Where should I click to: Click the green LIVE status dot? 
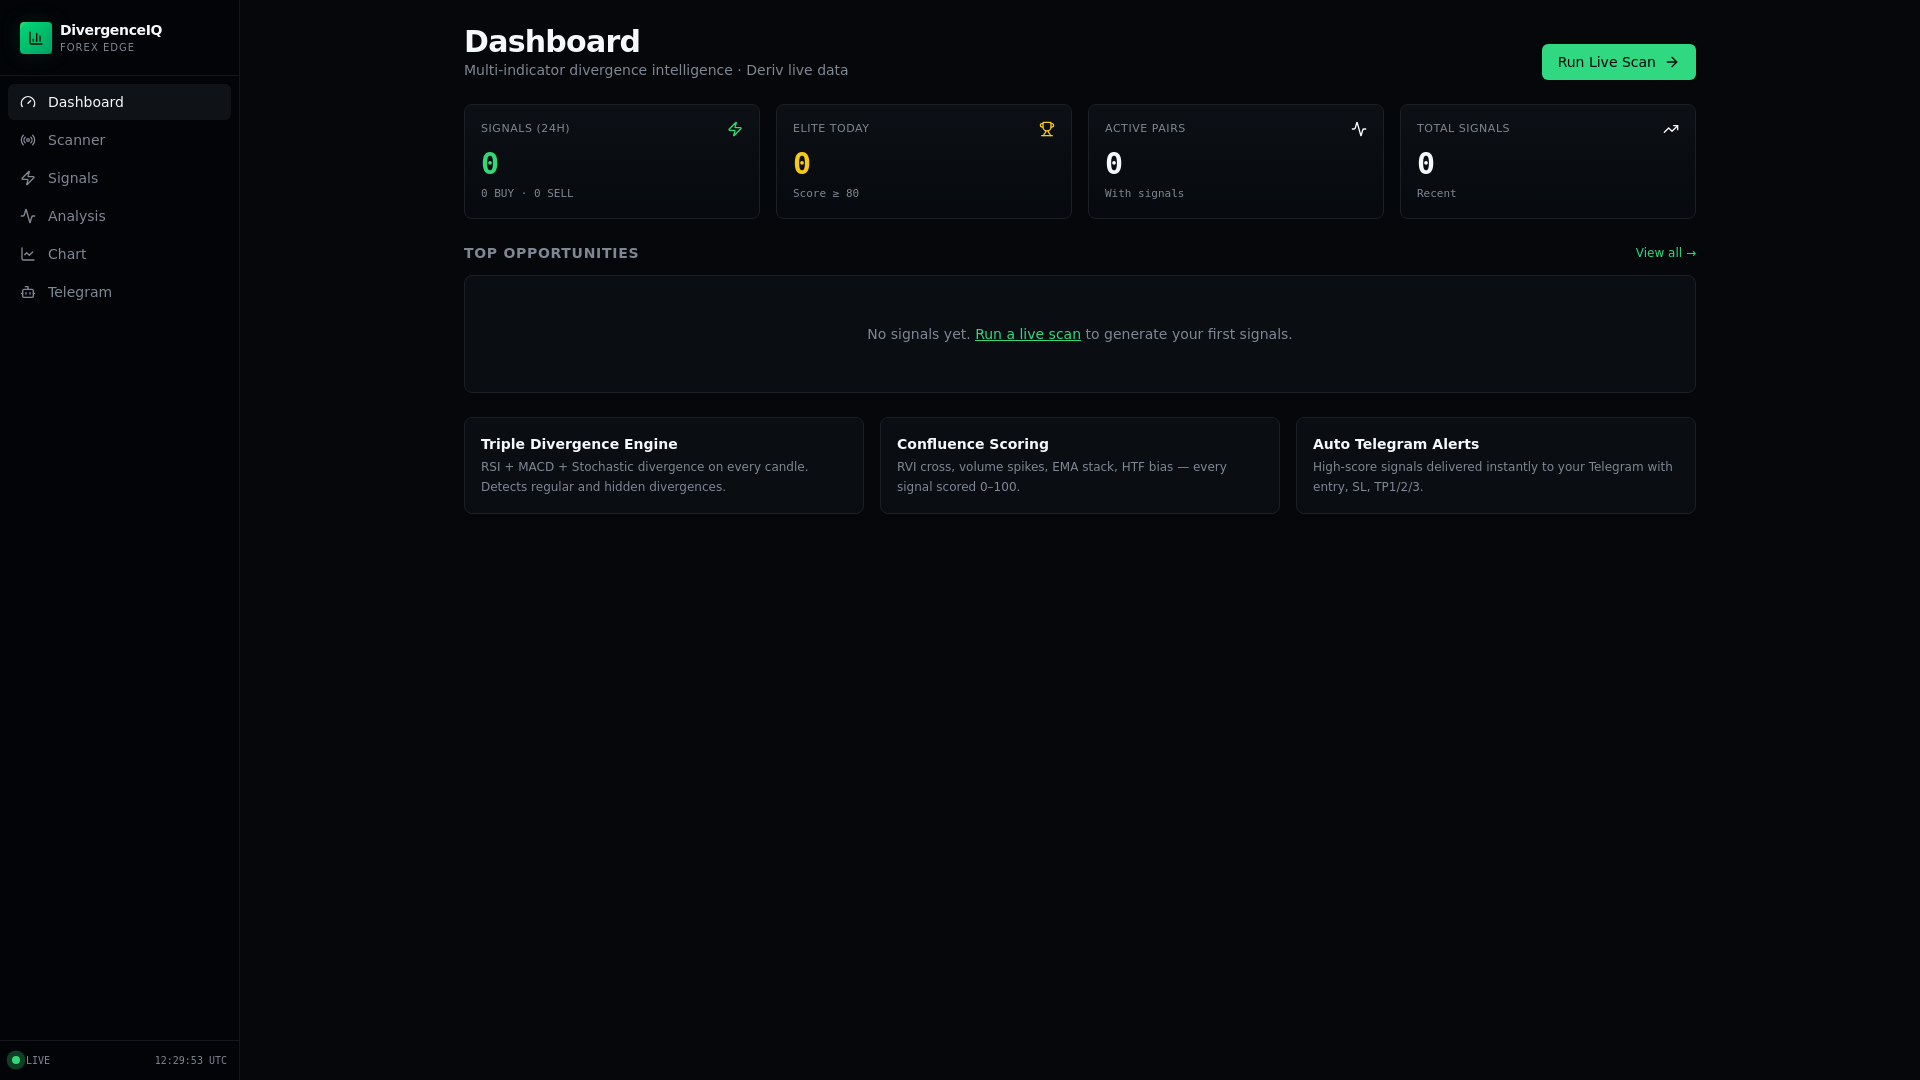pos(16,1060)
